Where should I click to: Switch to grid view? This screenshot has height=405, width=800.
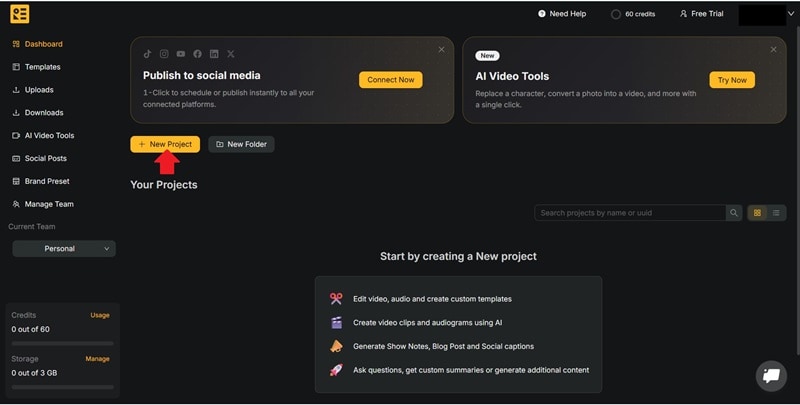tap(757, 213)
